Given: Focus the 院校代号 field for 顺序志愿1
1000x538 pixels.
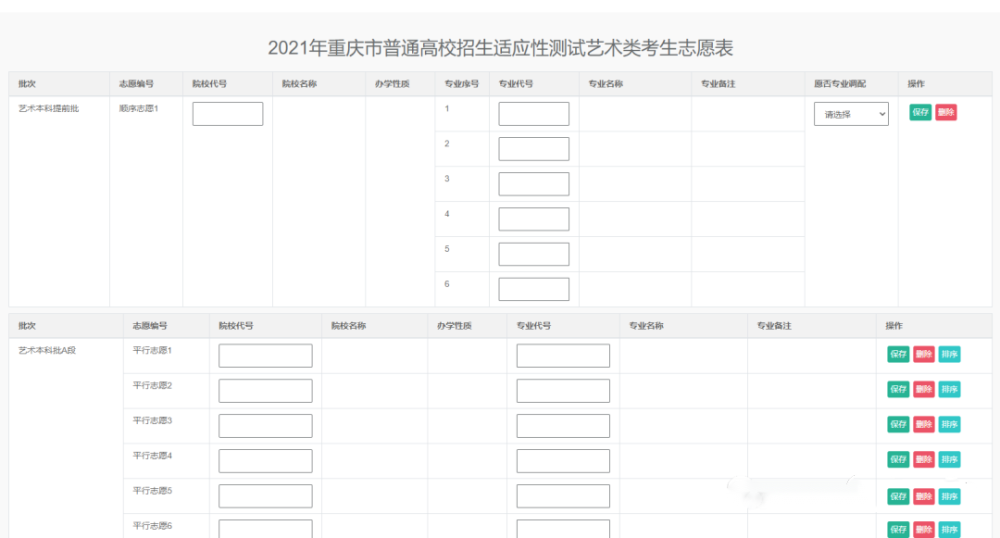Looking at the screenshot, I should [228, 114].
